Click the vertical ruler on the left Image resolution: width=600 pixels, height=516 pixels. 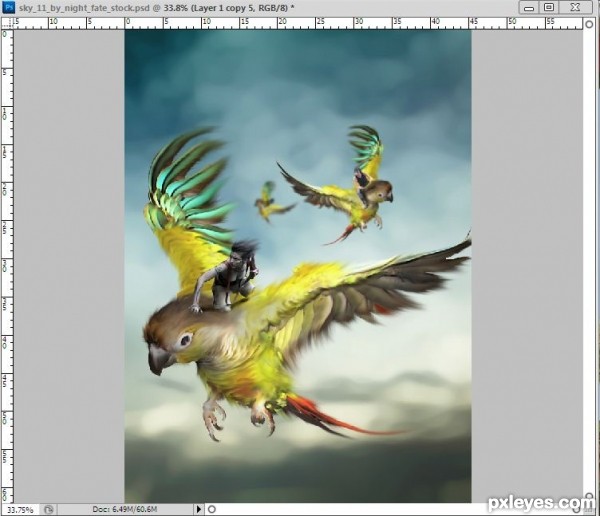point(7,266)
